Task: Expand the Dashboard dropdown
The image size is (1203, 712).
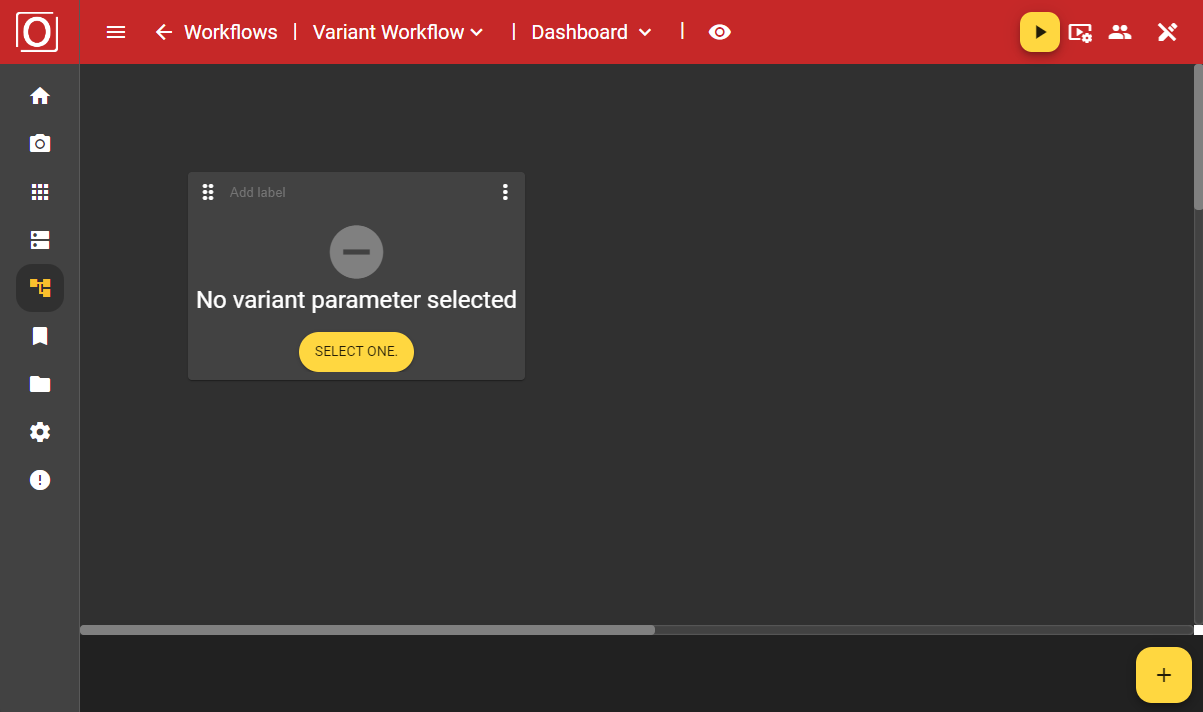Action: click(x=645, y=31)
